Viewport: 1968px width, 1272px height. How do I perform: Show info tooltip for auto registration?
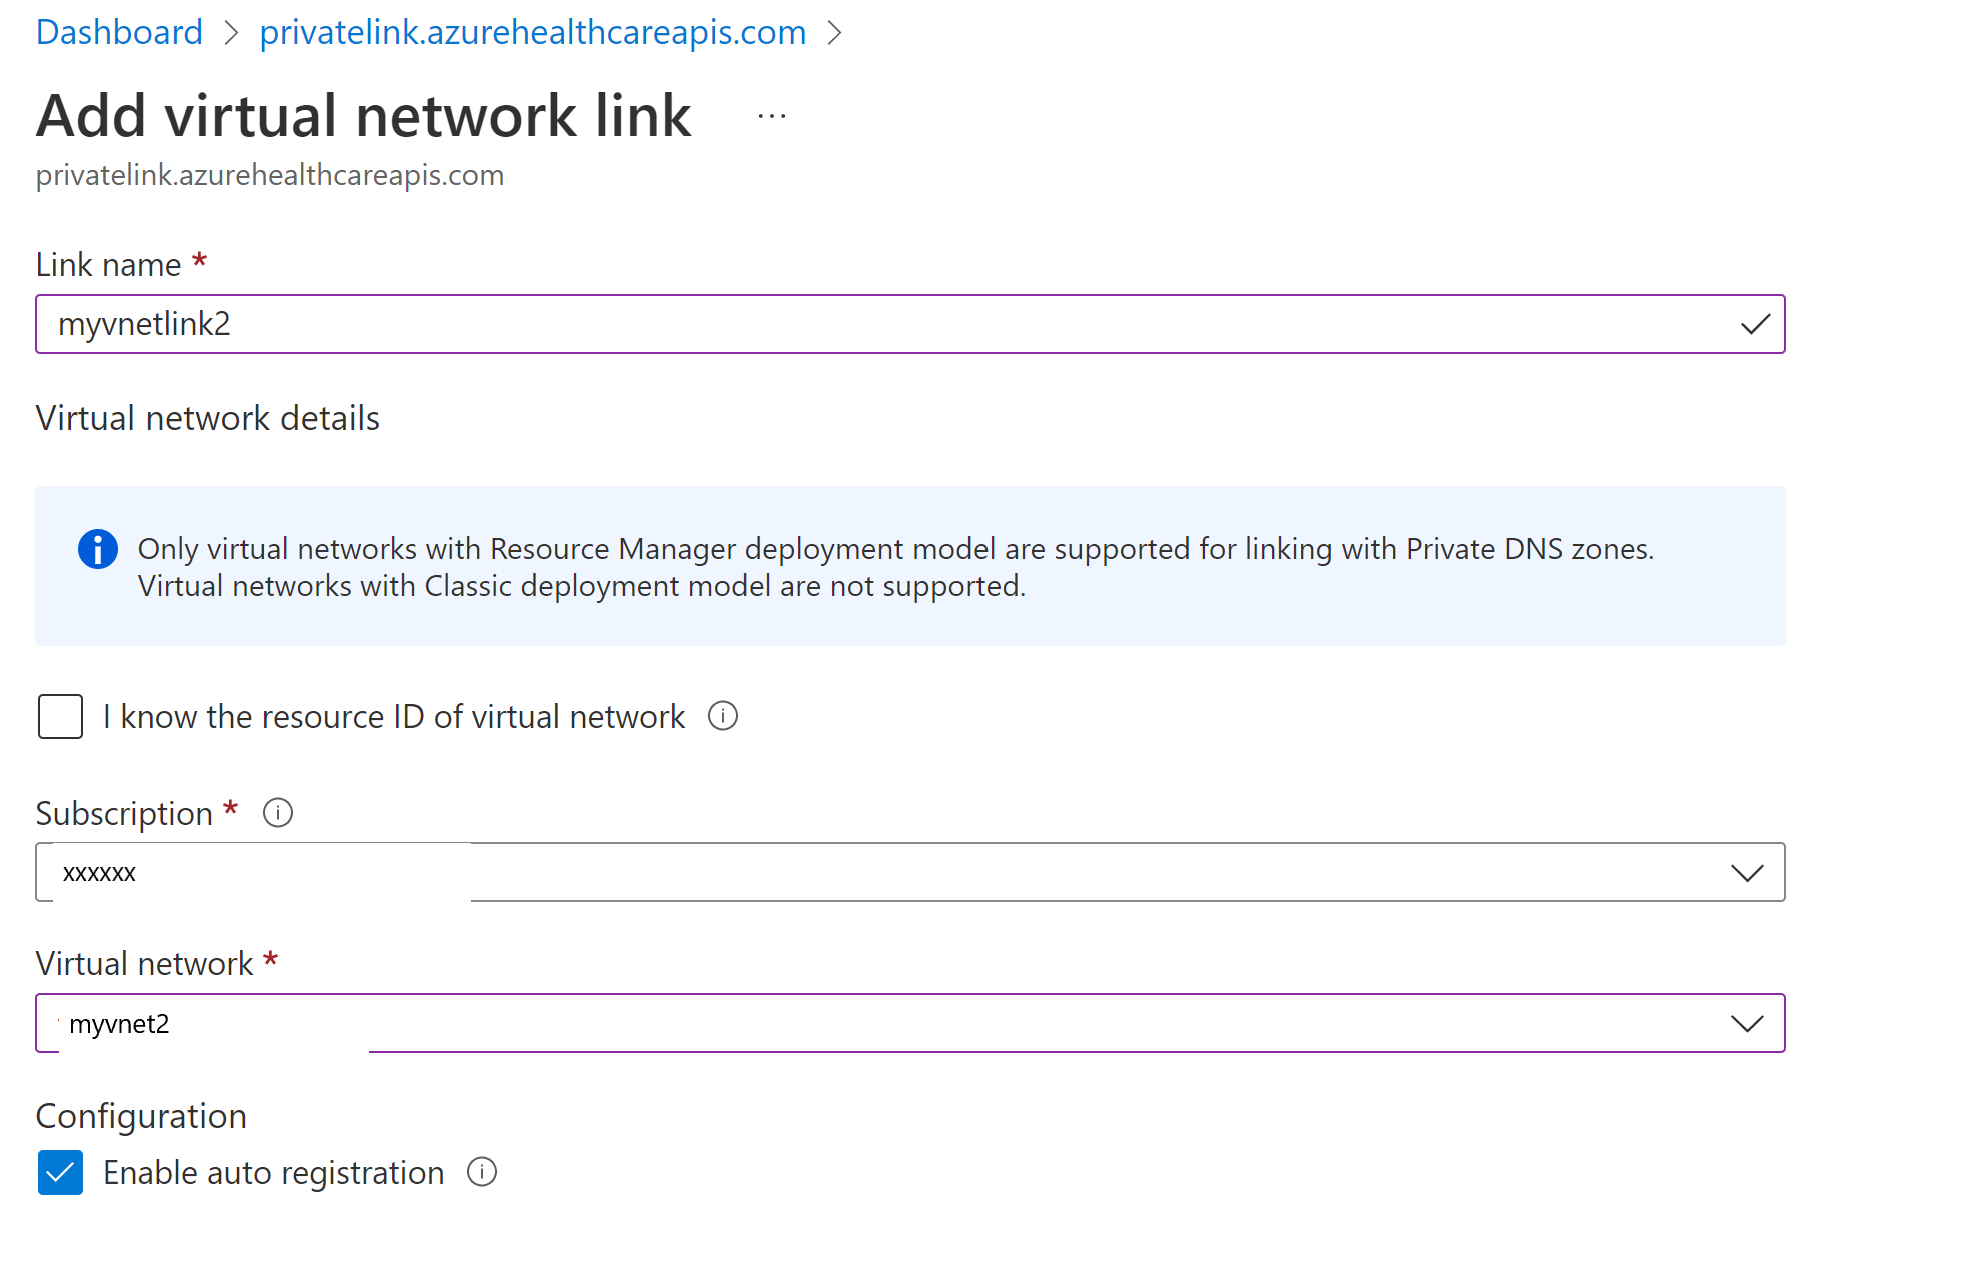click(x=482, y=1172)
